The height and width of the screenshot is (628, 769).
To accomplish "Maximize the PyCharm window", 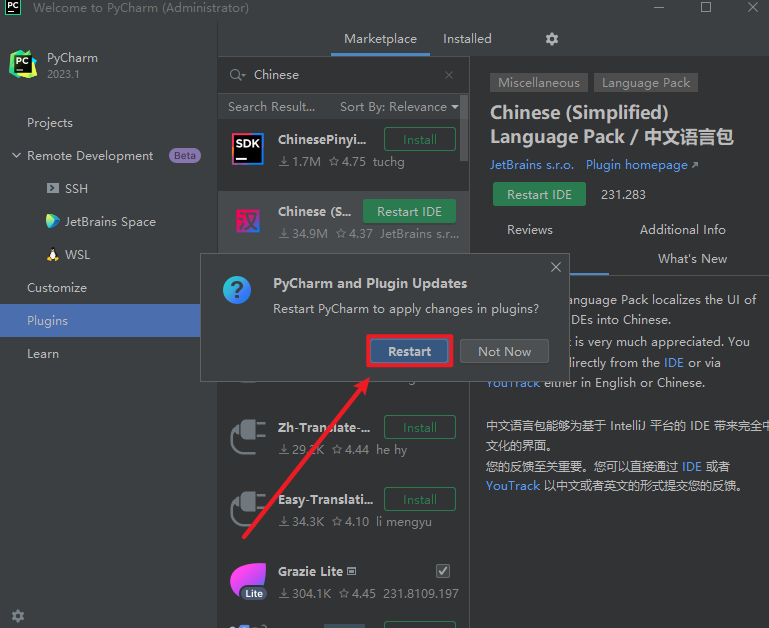I will point(706,7).
